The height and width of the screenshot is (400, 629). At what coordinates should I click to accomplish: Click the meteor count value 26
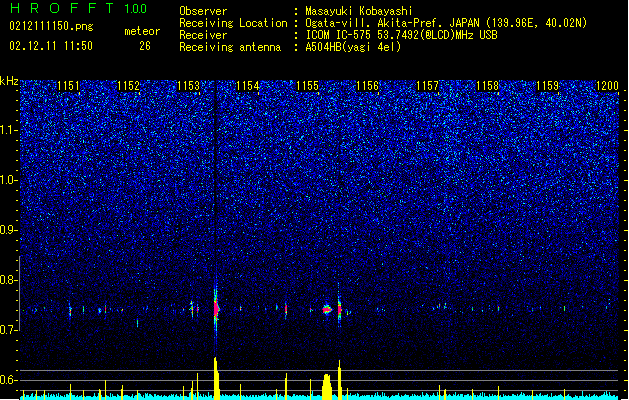(x=145, y=46)
